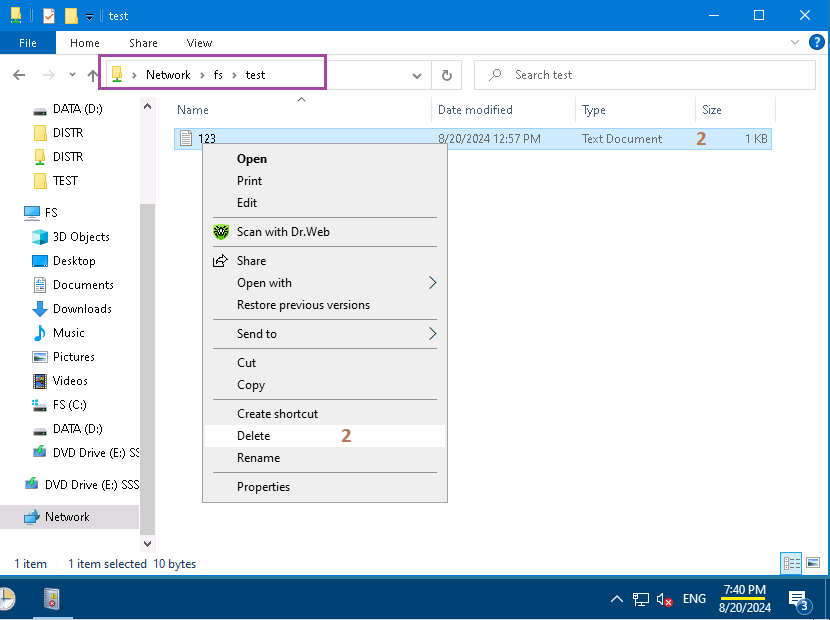Click test in the address breadcrumb

coord(255,75)
